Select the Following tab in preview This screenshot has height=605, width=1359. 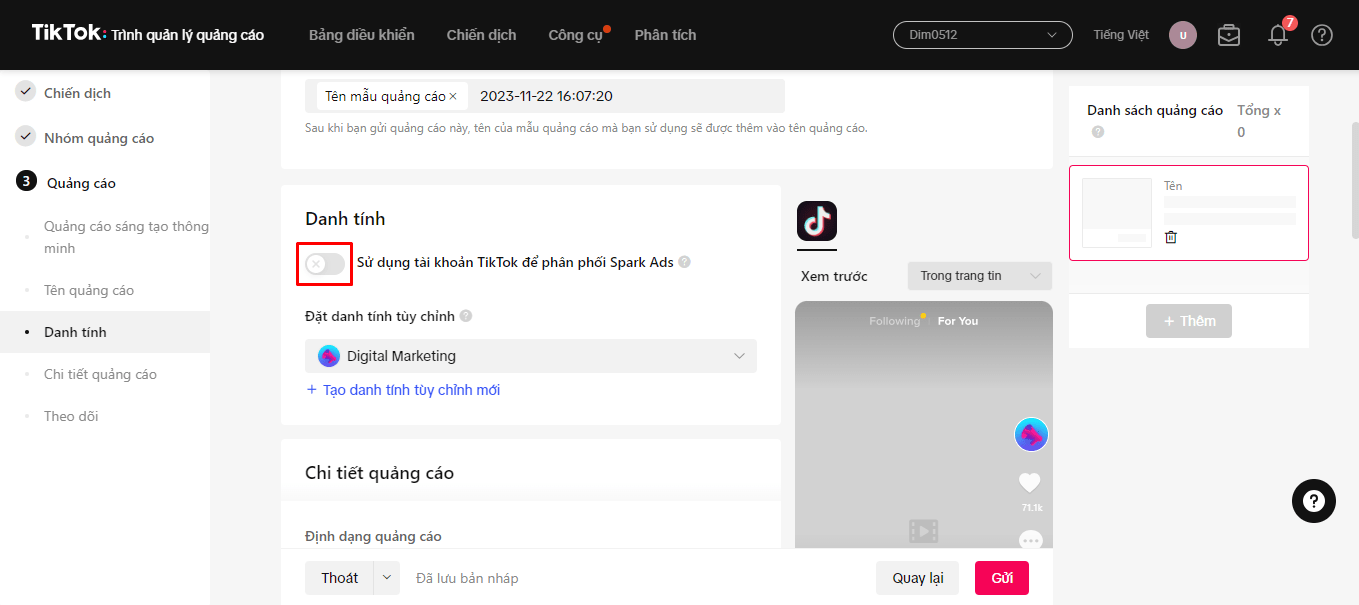pyautogui.click(x=894, y=321)
